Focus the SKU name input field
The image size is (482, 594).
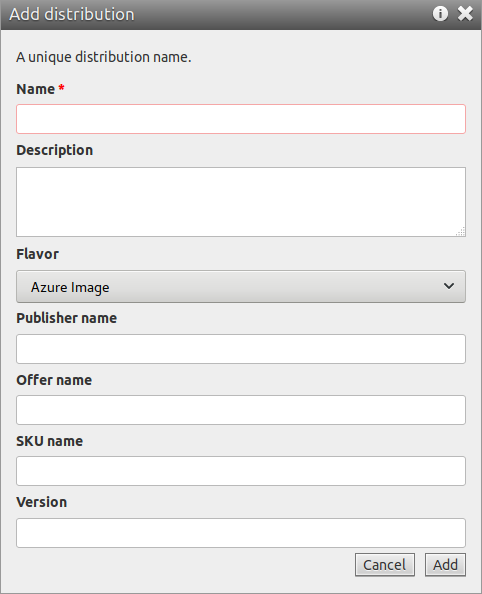coord(241,471)
